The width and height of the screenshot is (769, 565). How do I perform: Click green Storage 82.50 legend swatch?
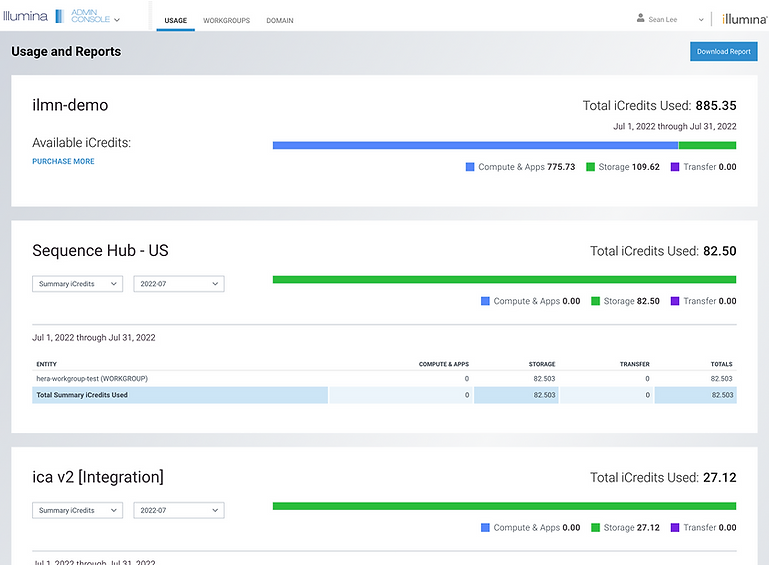coord(595,301)
